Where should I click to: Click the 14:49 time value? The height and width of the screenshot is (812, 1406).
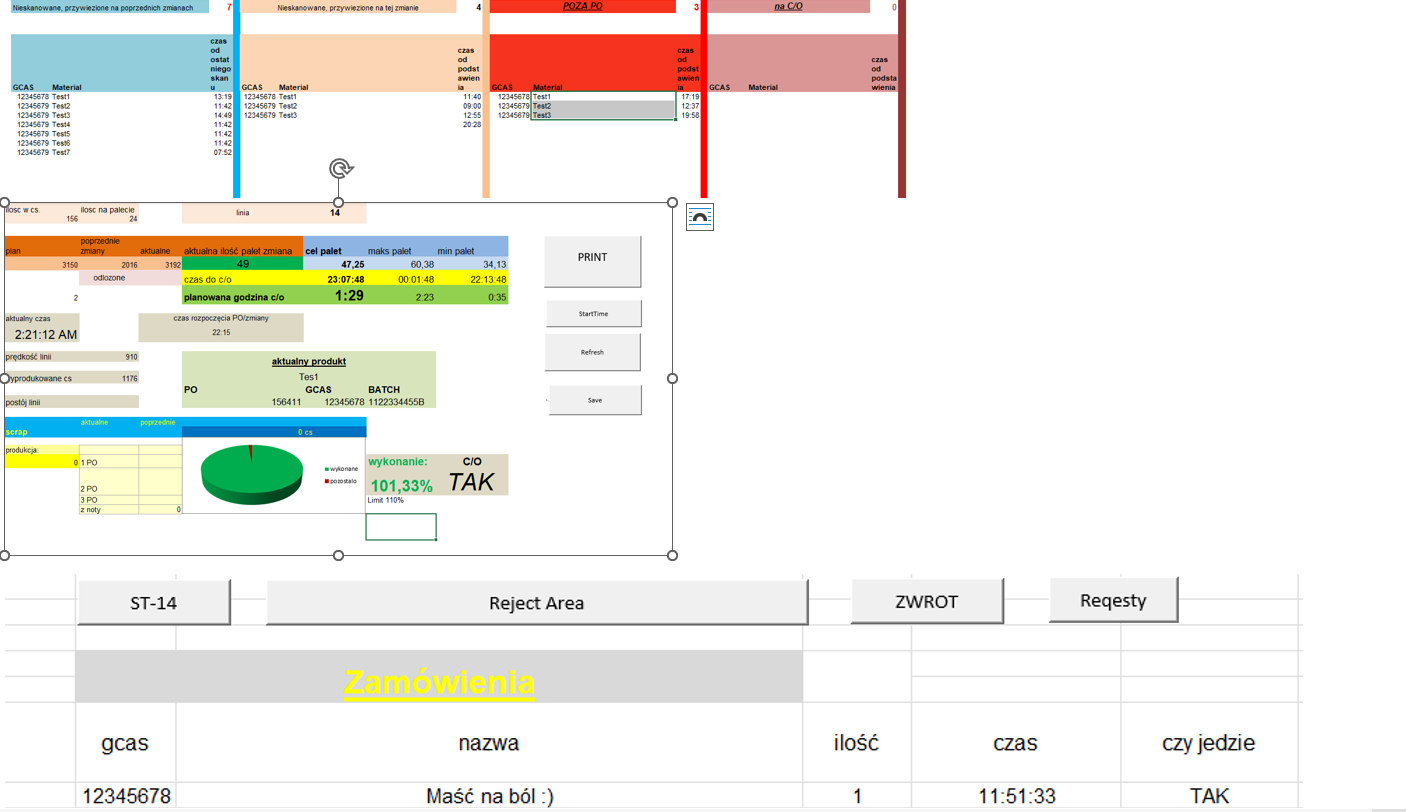coord(222,115)
